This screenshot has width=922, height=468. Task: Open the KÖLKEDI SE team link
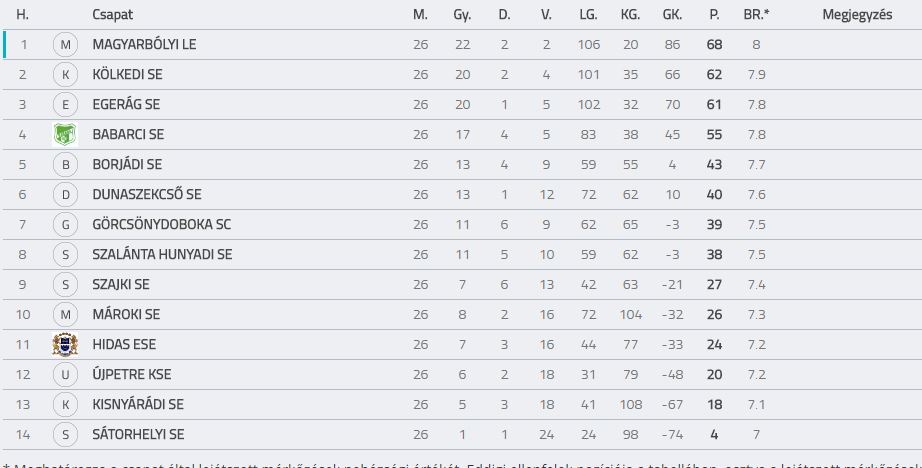[x=127, y=75]
